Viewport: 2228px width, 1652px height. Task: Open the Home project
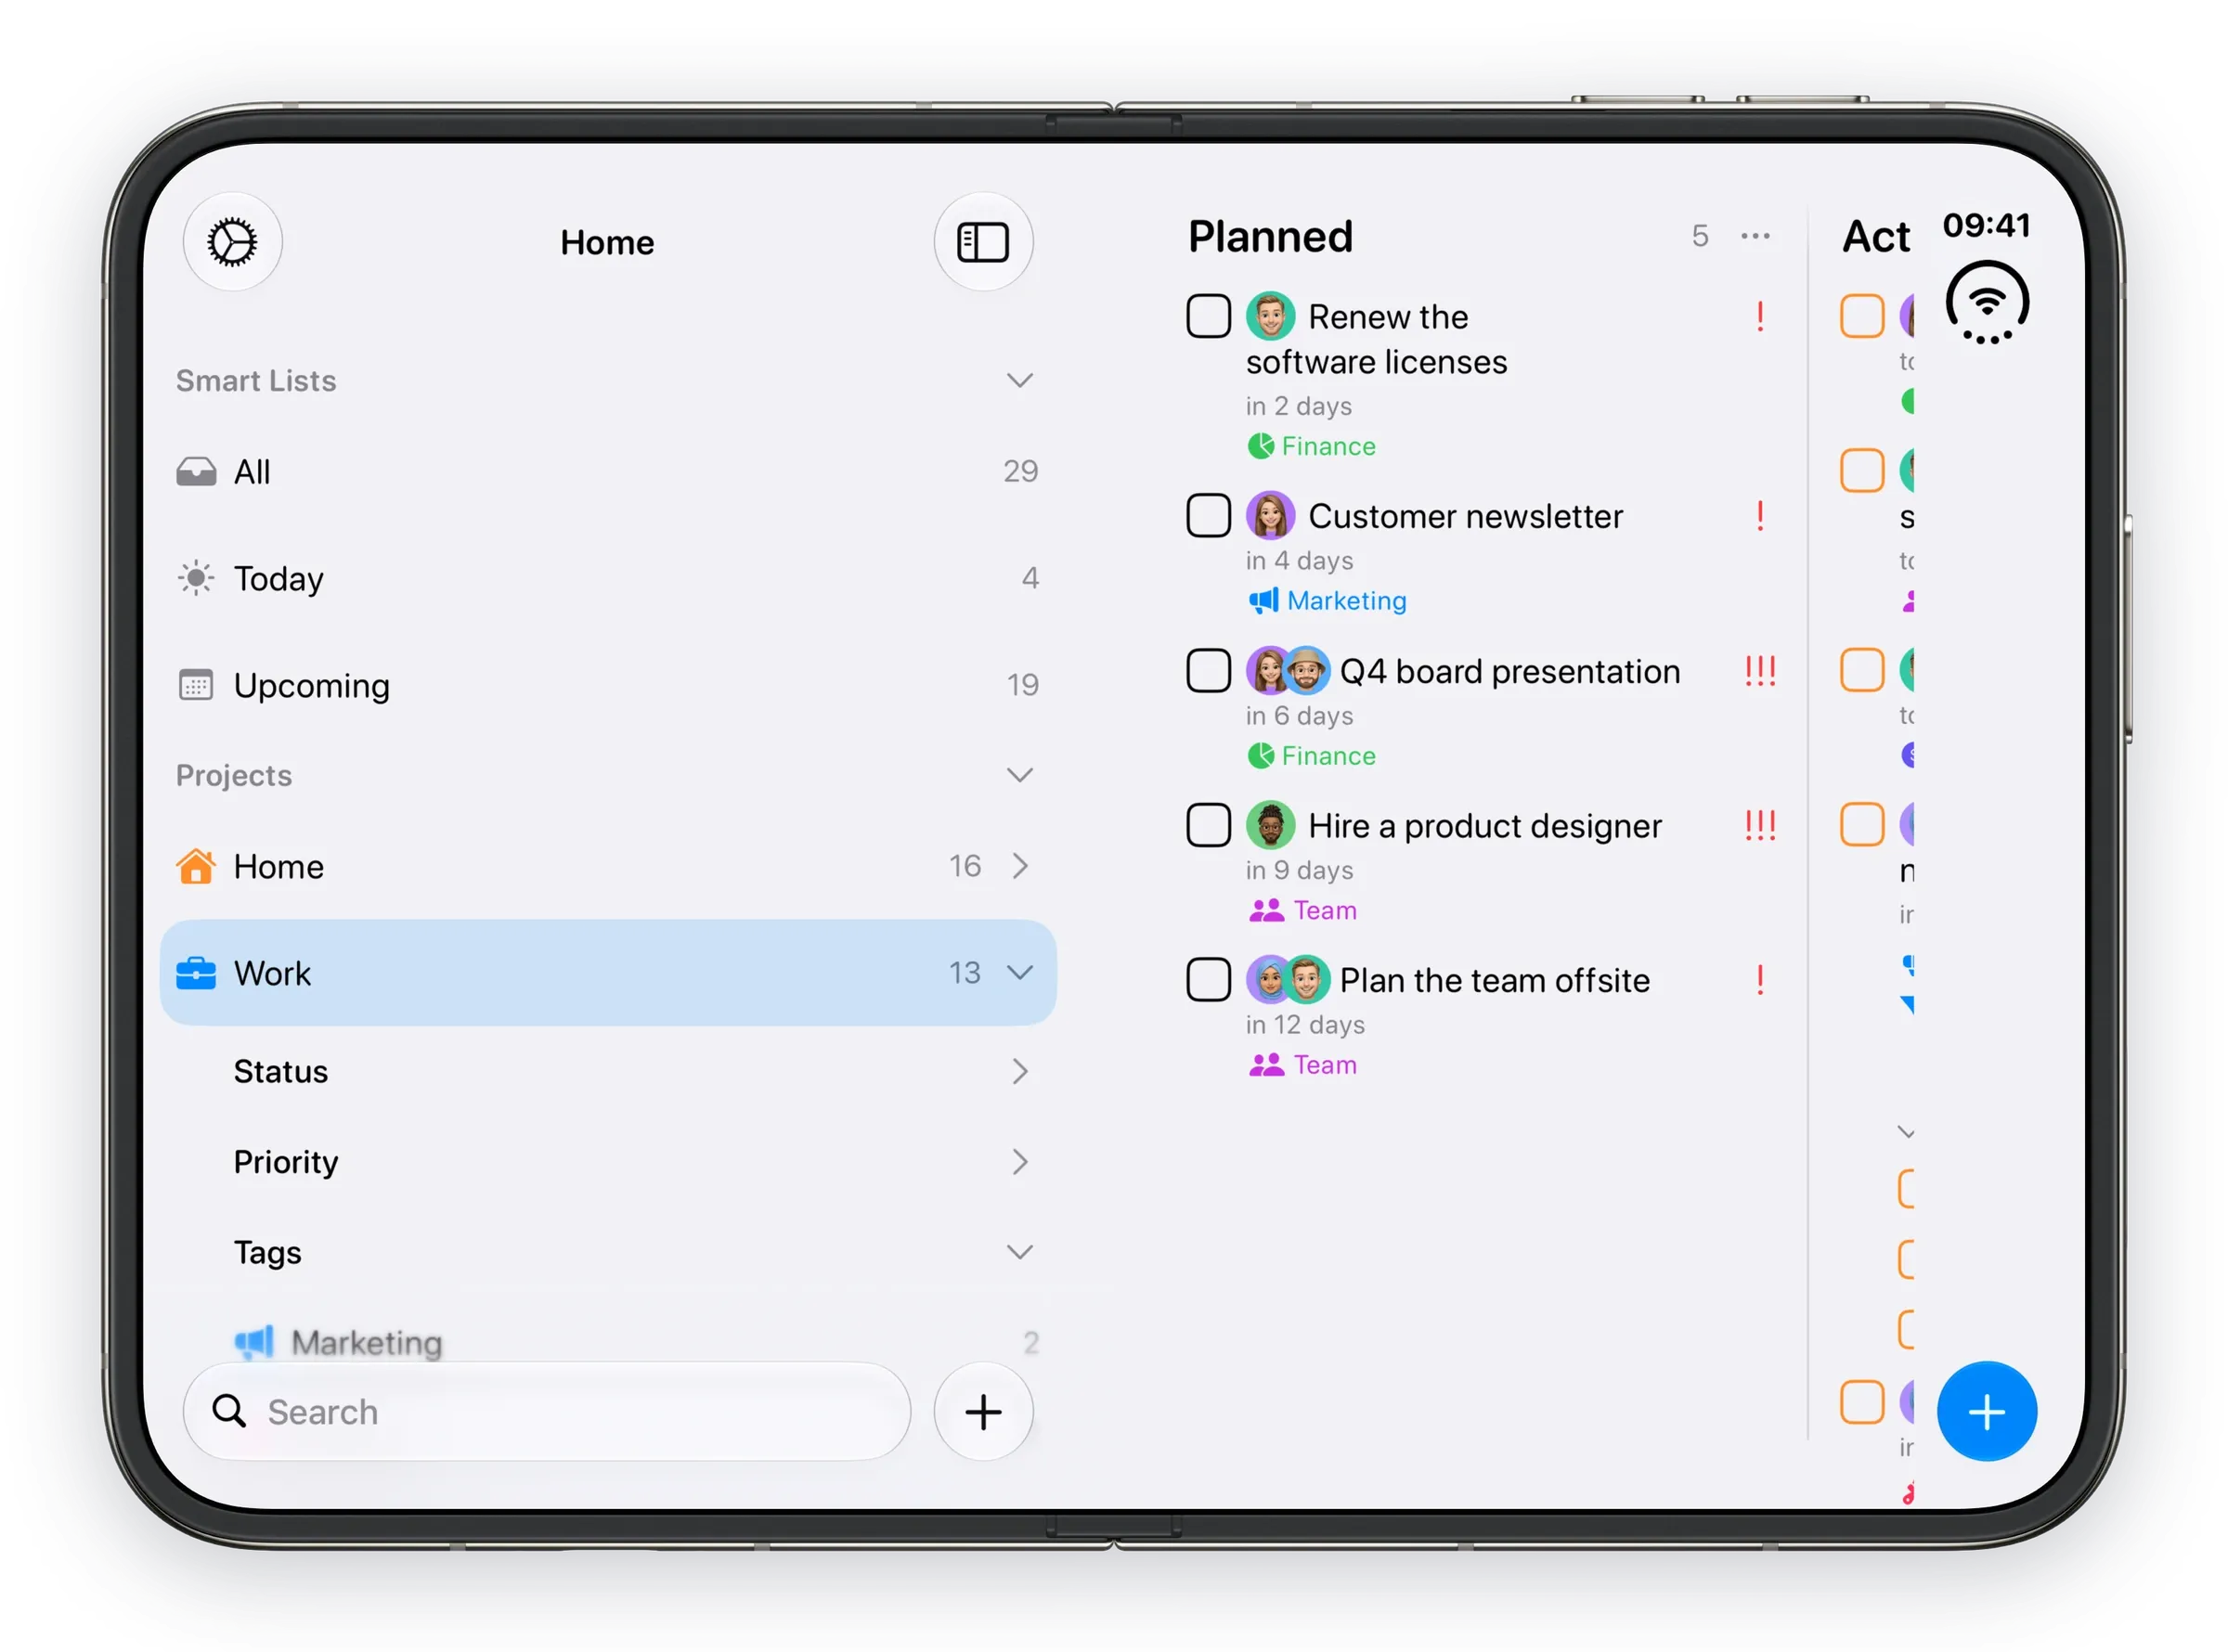click(607, 866)
